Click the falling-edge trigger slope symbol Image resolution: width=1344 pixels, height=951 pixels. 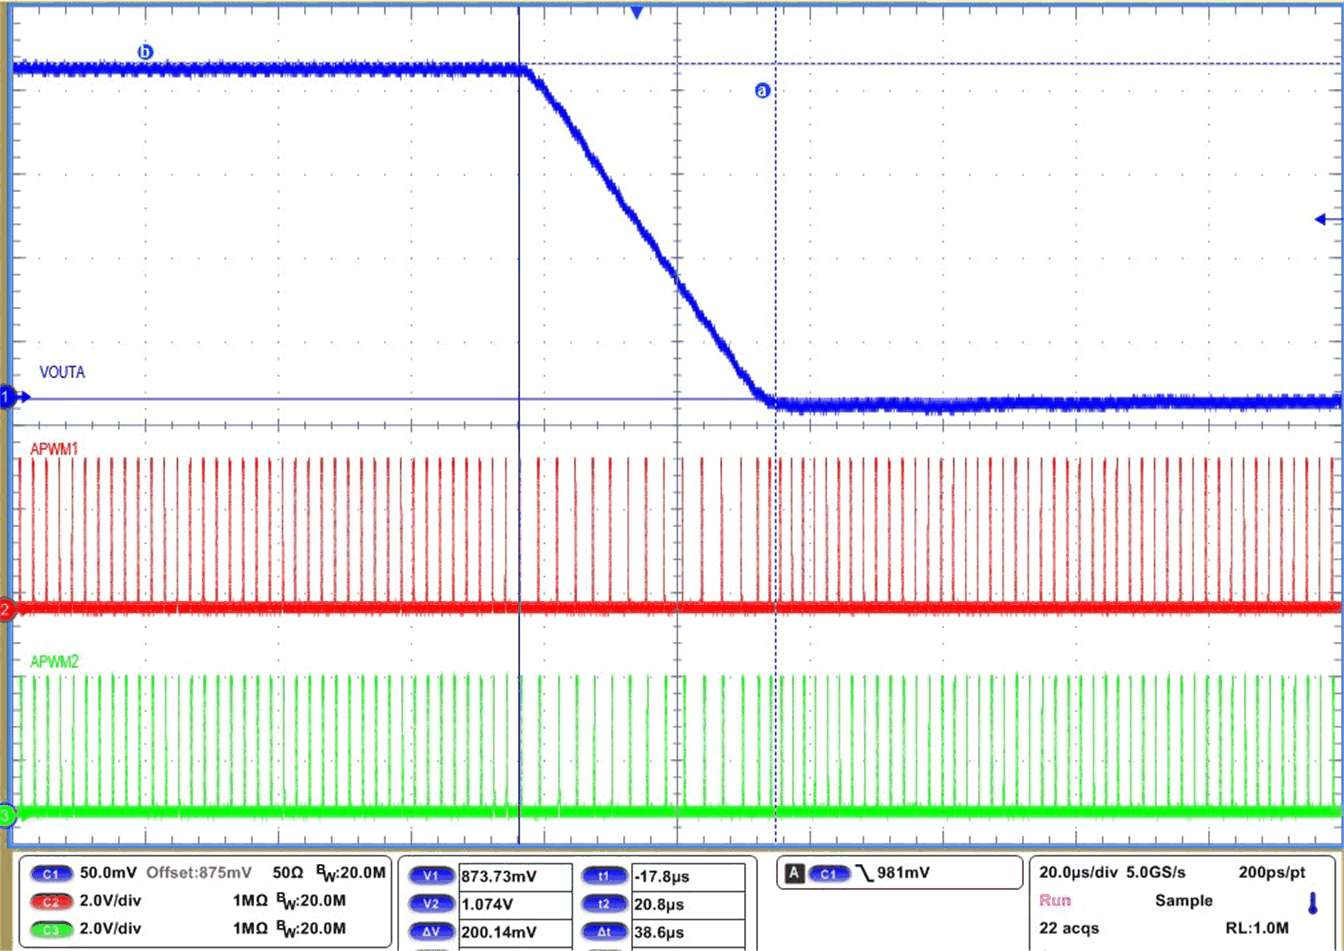[866, 873]
